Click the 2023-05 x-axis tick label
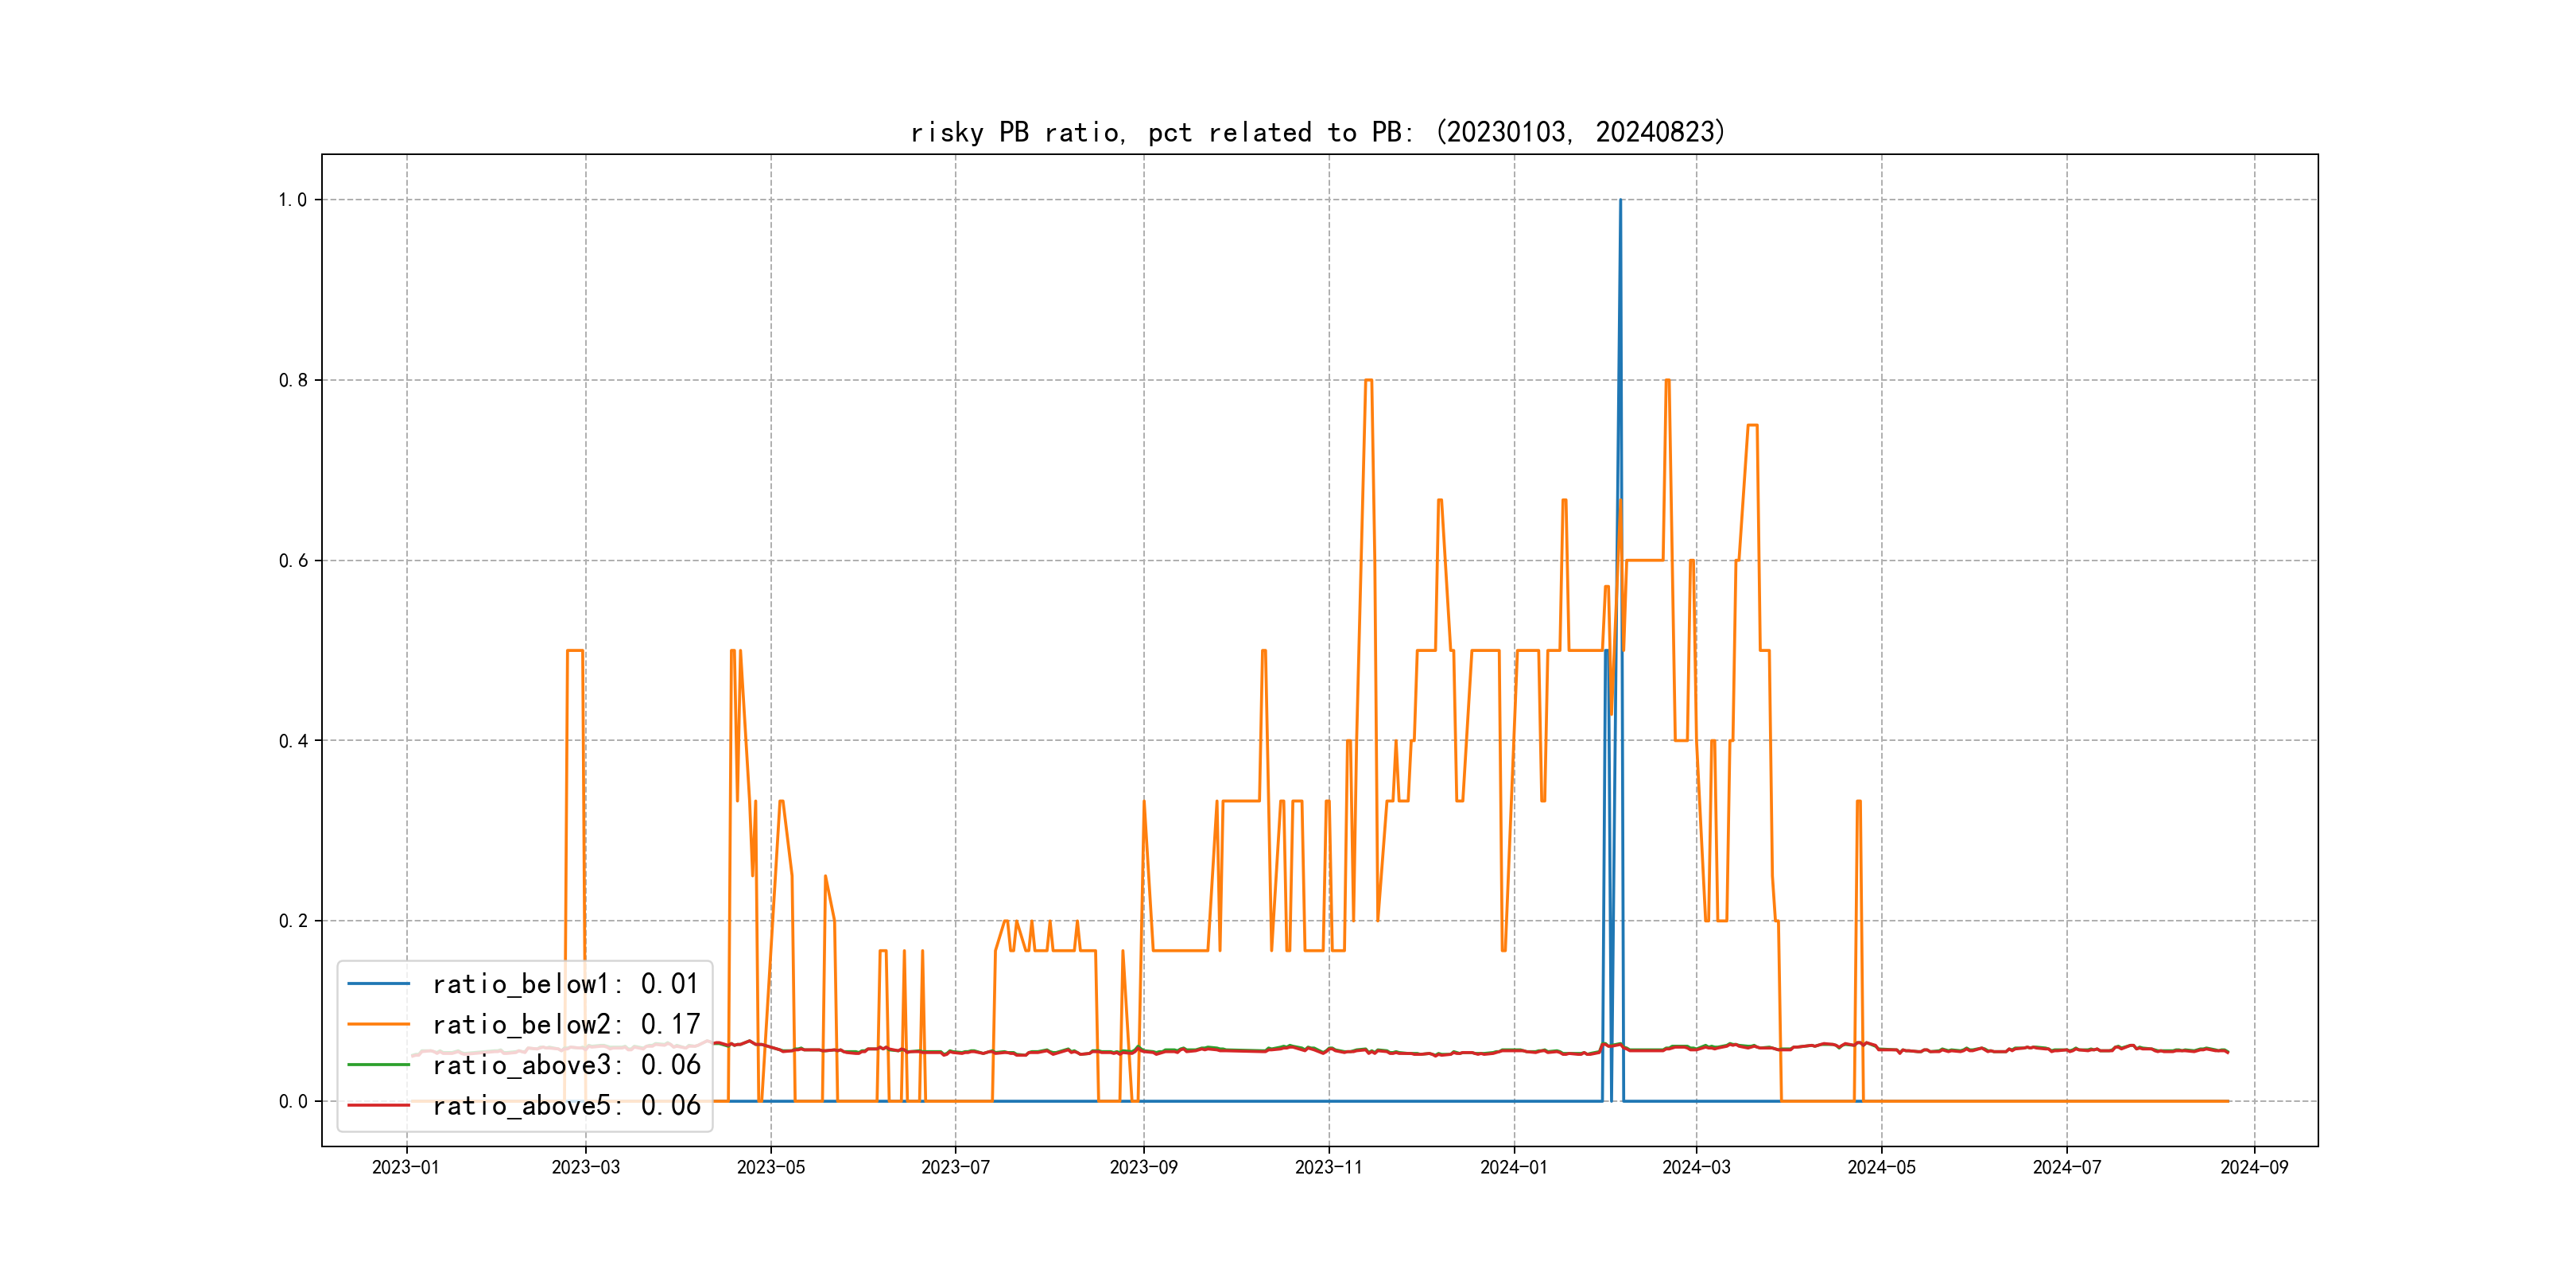The height and width of the screenshot is (1288, 2576). 770,1167
